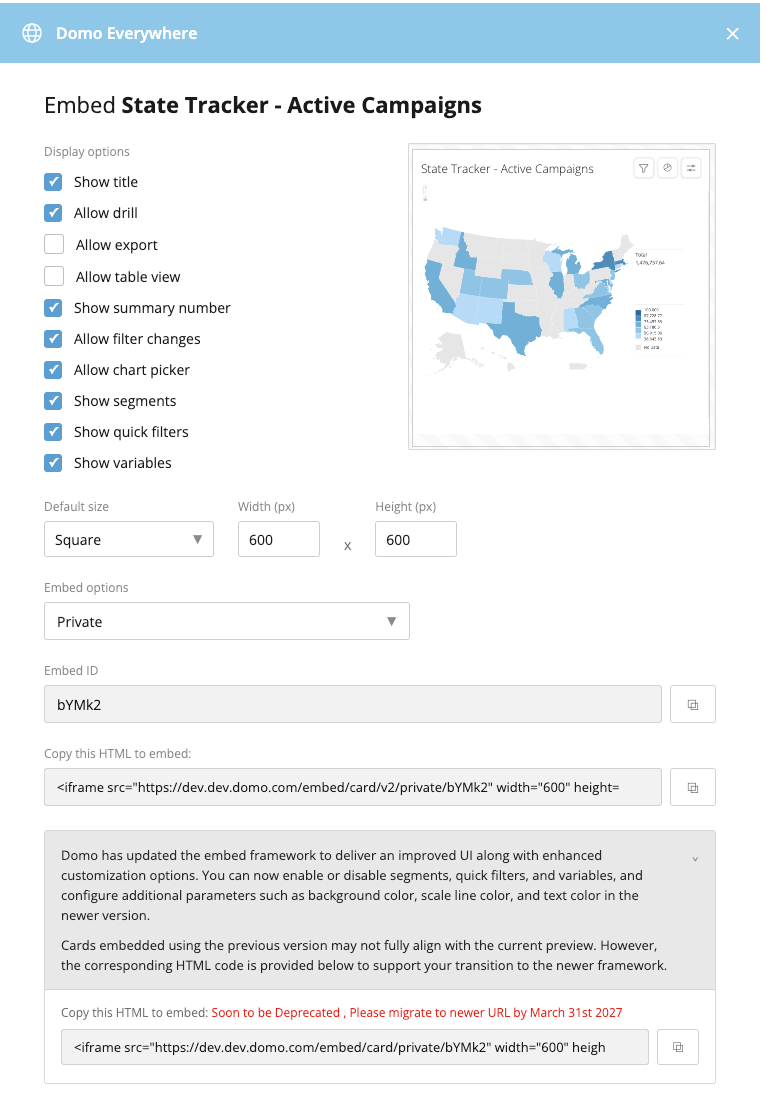Enable the Allow export checkbox
This screenshot has width=767, height=1112.
tap(54, 244)
